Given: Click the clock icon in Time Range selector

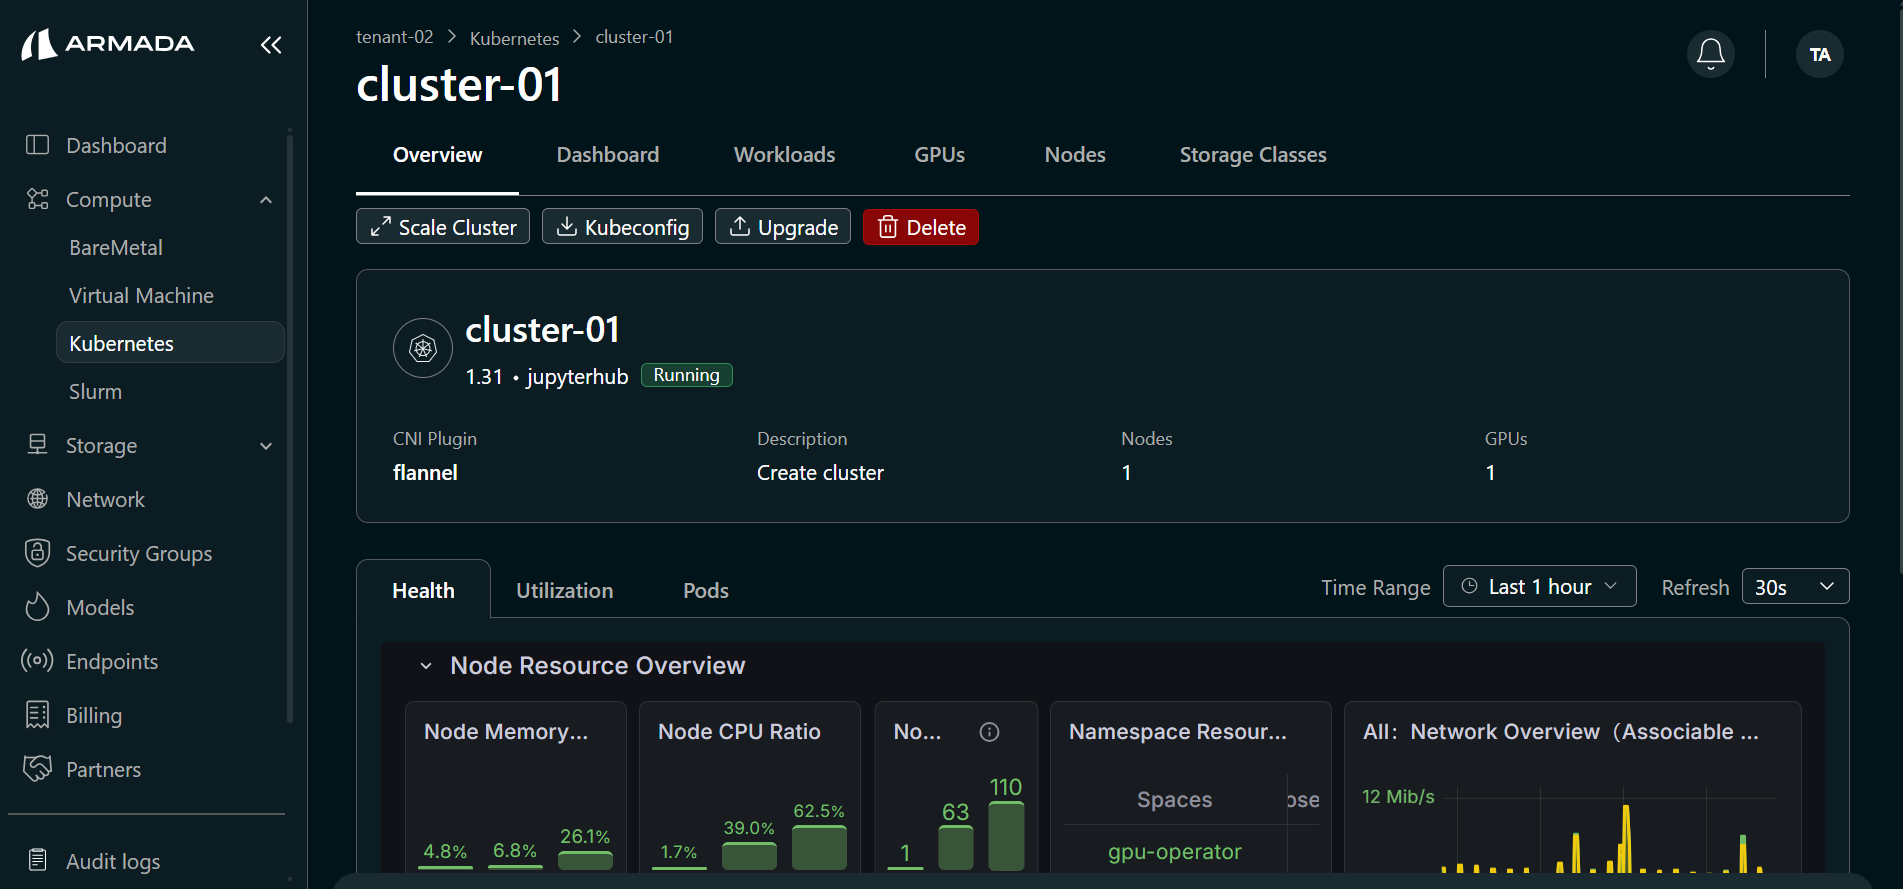Looking at the screenshot, I should point(1469,586).
